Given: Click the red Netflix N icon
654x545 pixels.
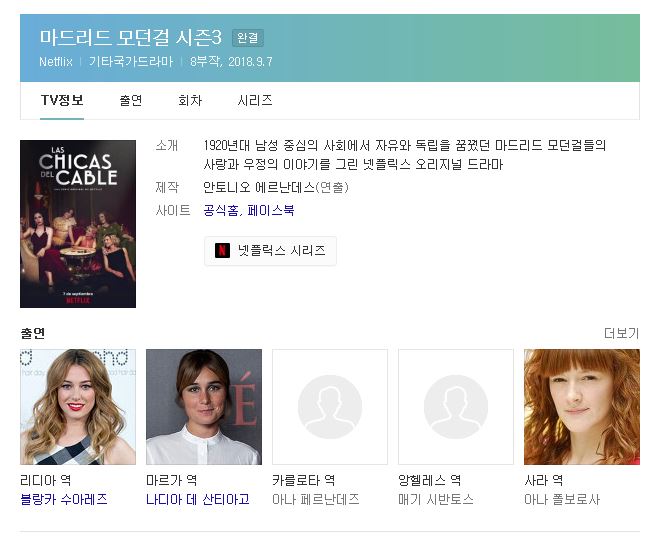Looking at the screenshot, I should 223,251.
